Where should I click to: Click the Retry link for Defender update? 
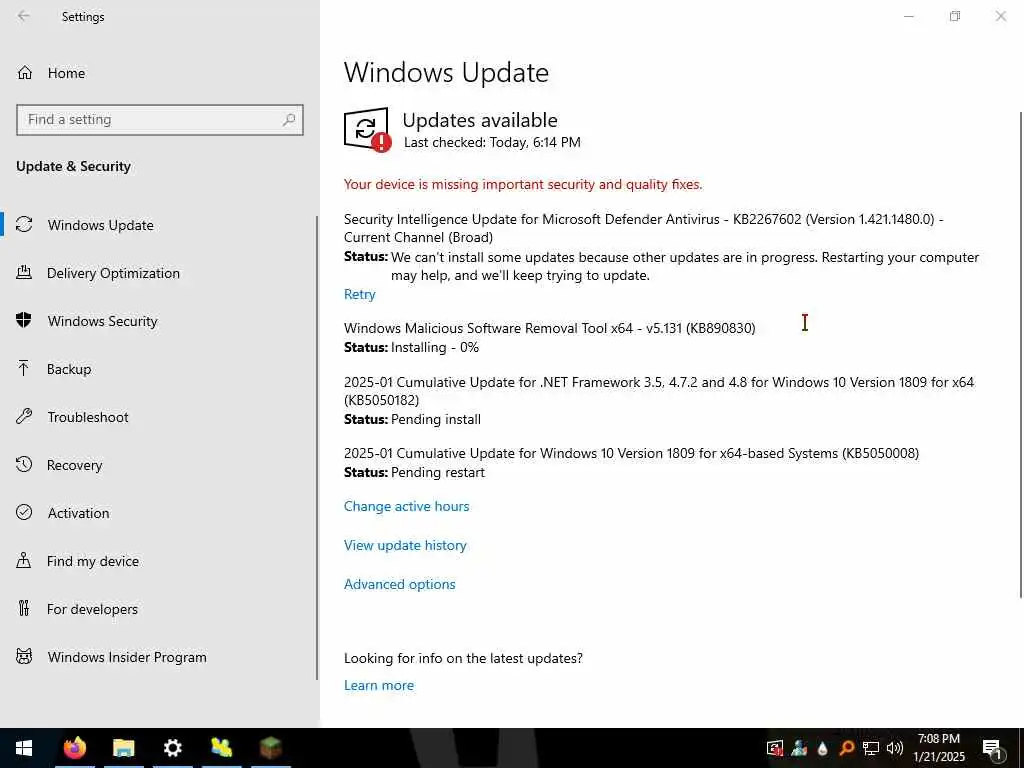pyautogui.click(x=360, y=295)
